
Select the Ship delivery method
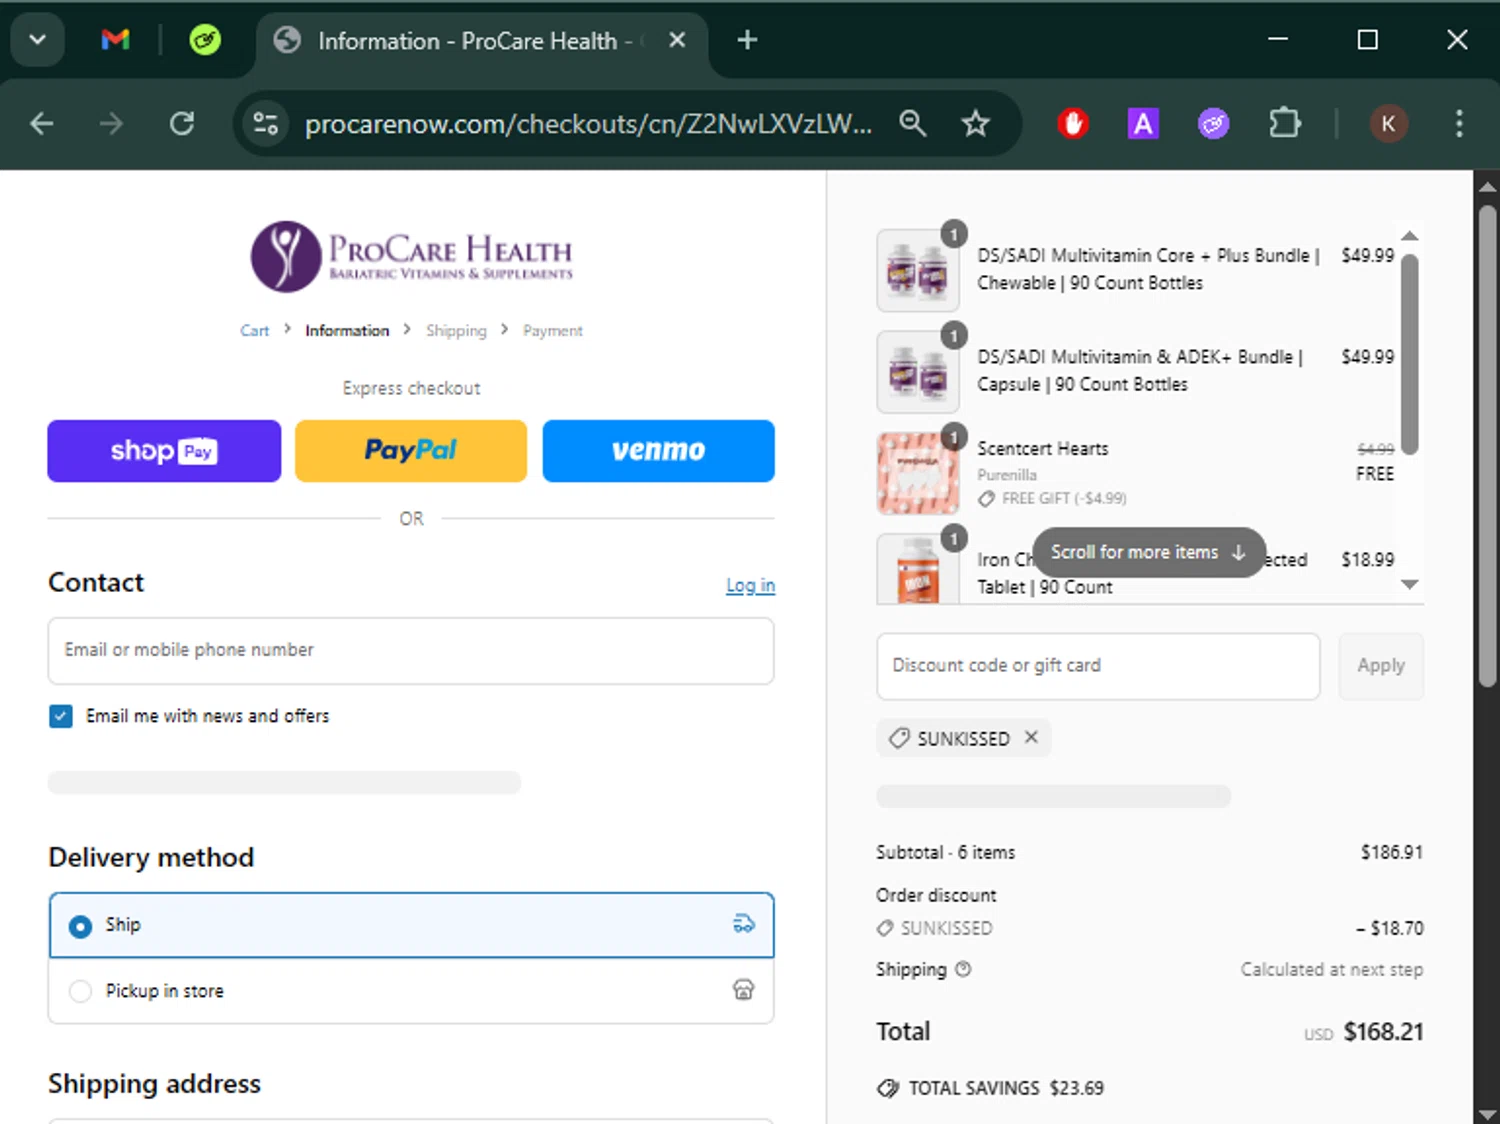[x=411, y=925]
